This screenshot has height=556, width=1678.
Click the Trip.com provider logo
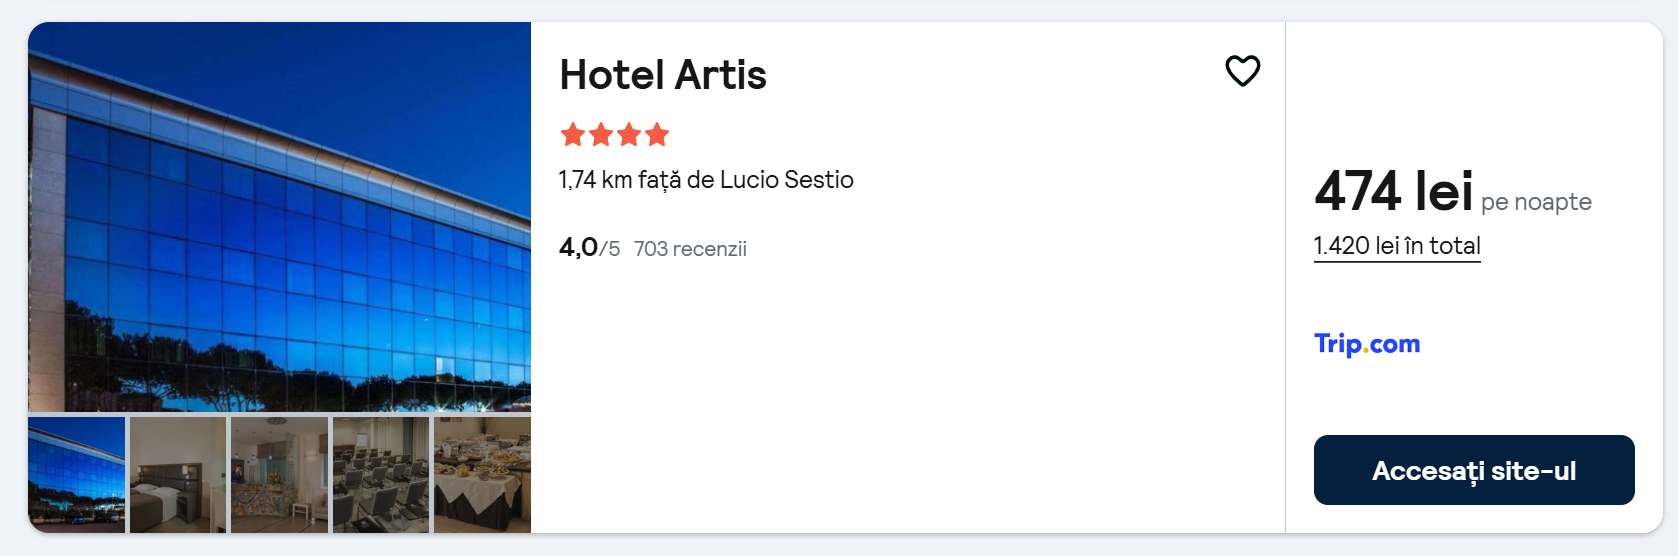[x=1366, y=344]
